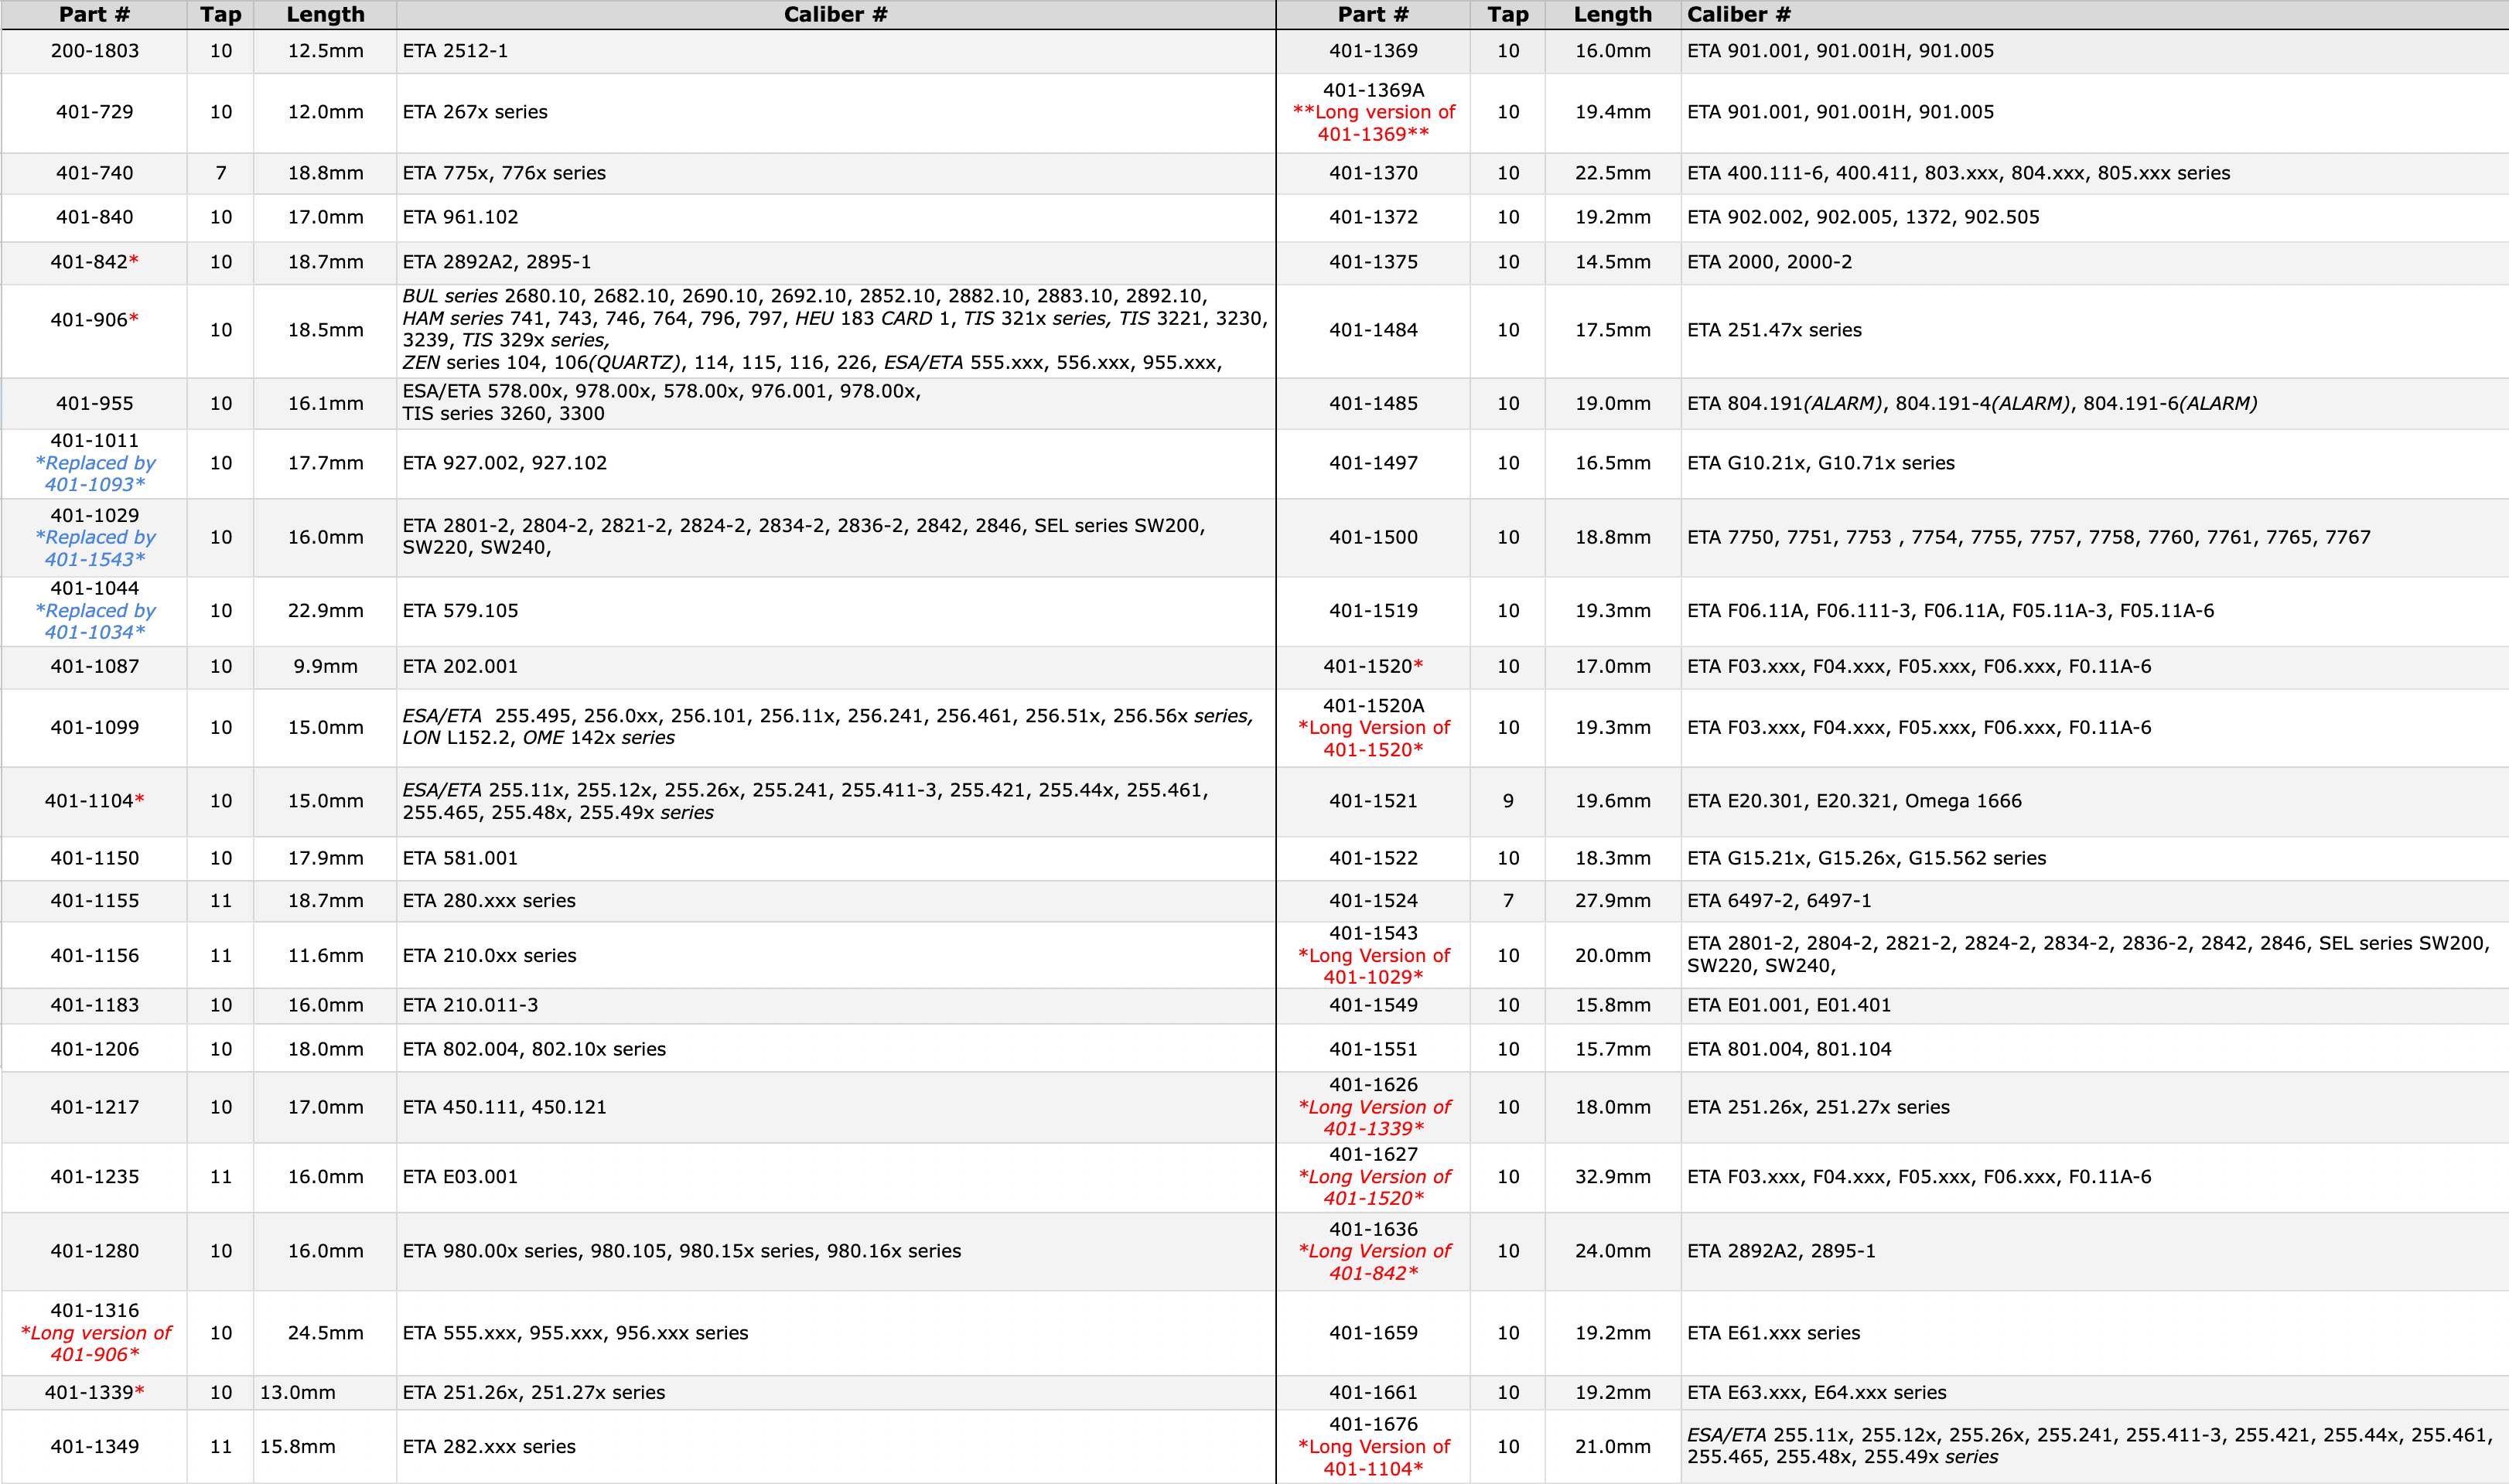Click caliber ETA E20.301, E20.321, Omega 1666
The height and width of the screenshot is (1484, 2509).
1854,801
